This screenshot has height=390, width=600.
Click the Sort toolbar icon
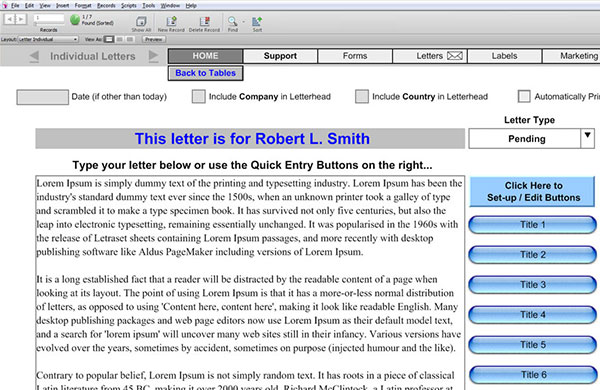tap(257, 21)
